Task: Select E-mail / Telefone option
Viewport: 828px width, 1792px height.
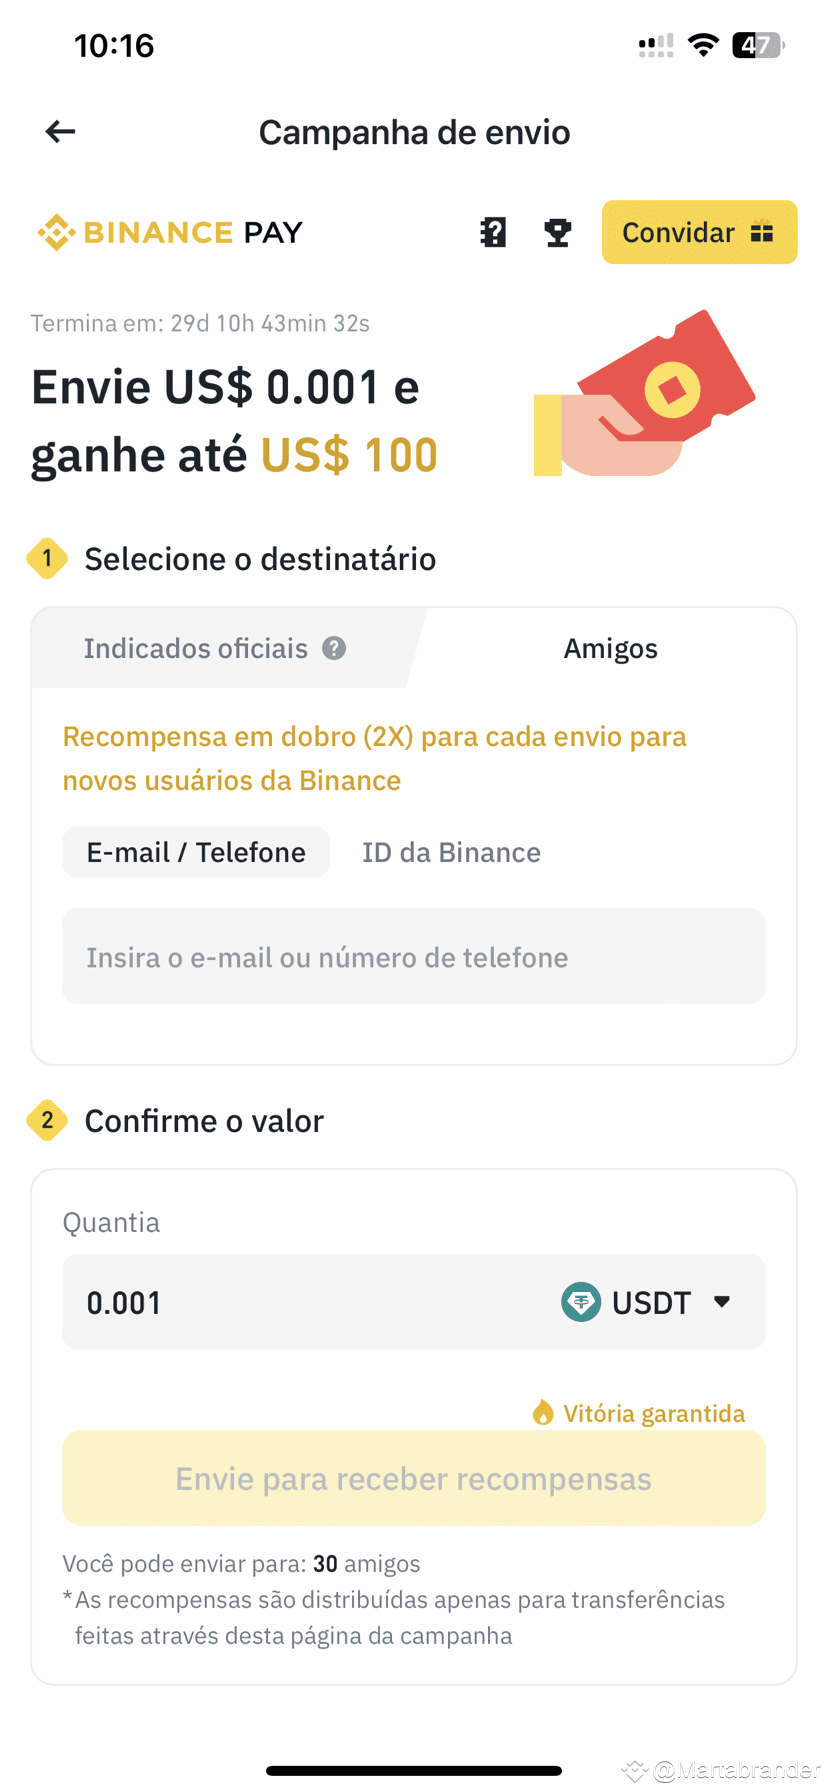Action: 196,852
